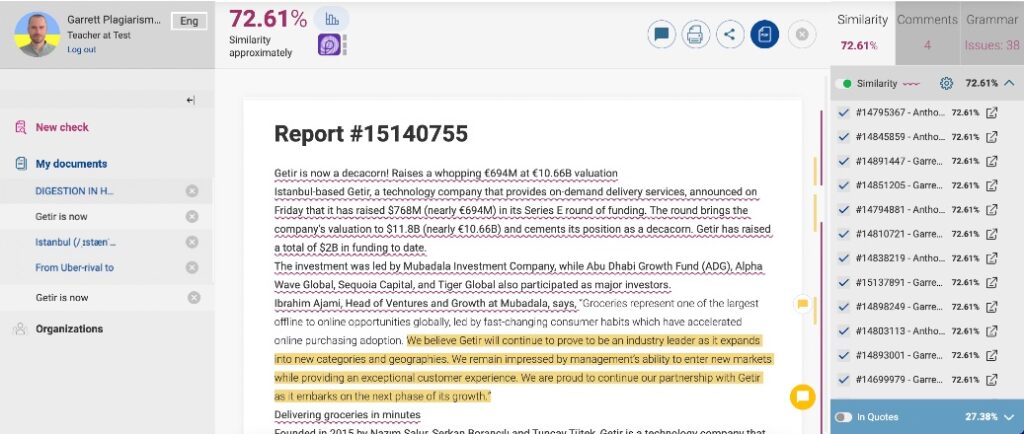Screen dimensions: 1024x434
Task: Click the Log out link
Action: 82,49
